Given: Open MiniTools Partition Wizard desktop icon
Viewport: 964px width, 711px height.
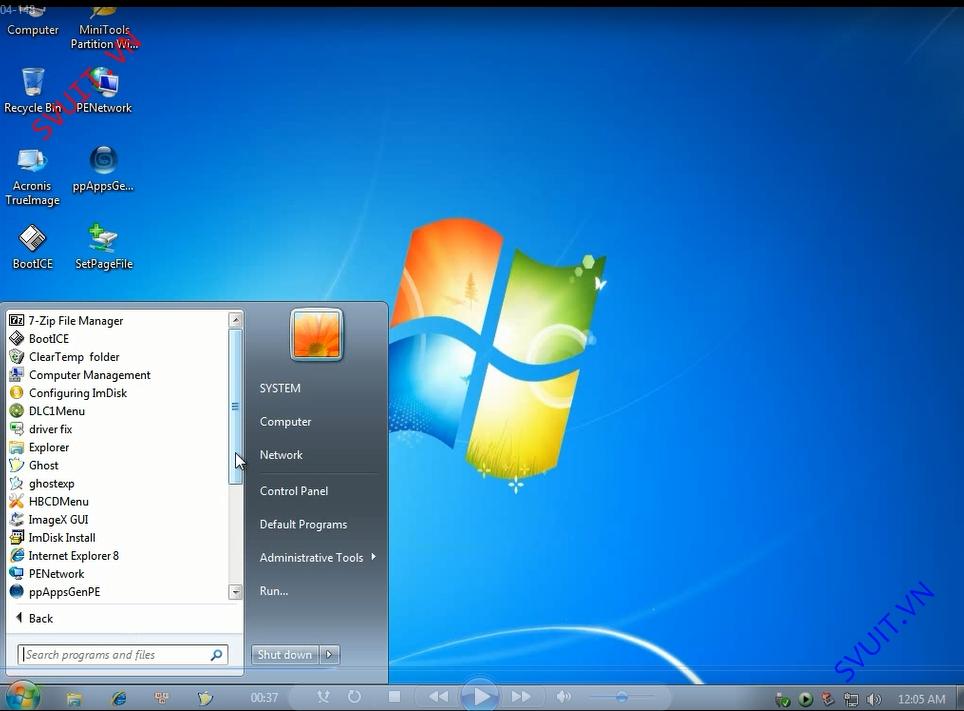Looking at the screenshot, I should coord(104,28).
